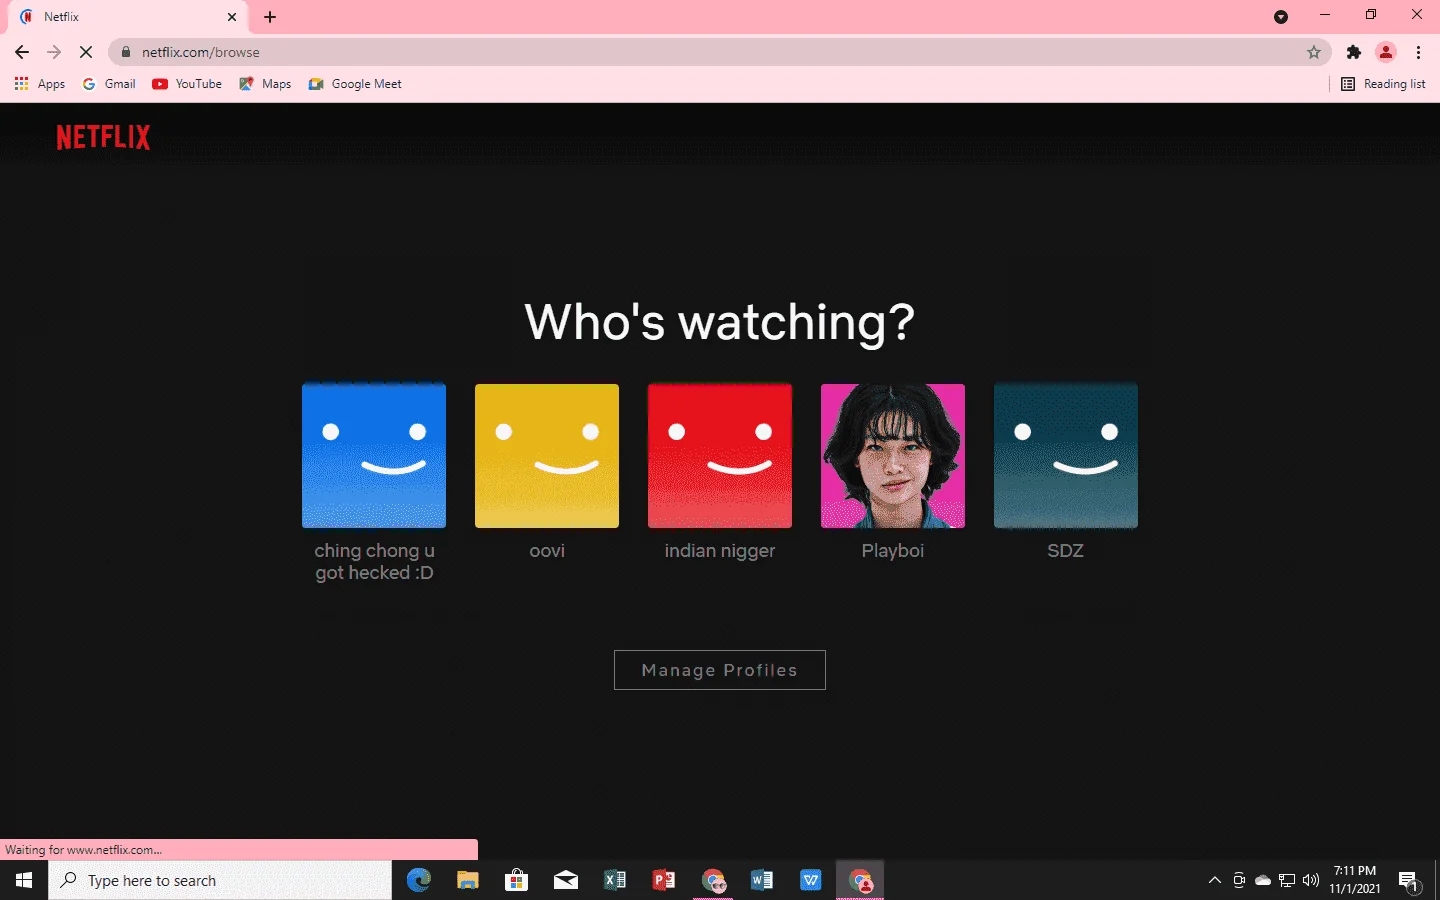
Task: Open Excel from the taskbar
Action: tap(614, 880)
